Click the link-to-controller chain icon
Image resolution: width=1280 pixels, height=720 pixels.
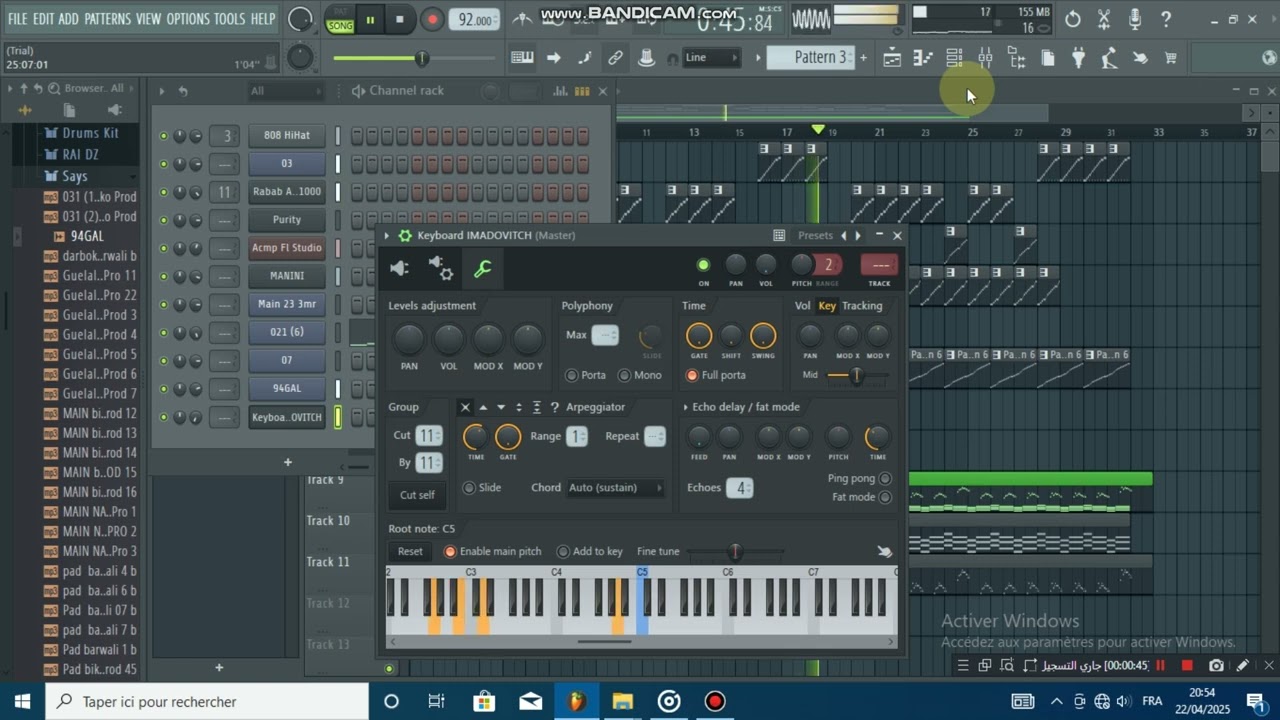[x=615, y=58]
